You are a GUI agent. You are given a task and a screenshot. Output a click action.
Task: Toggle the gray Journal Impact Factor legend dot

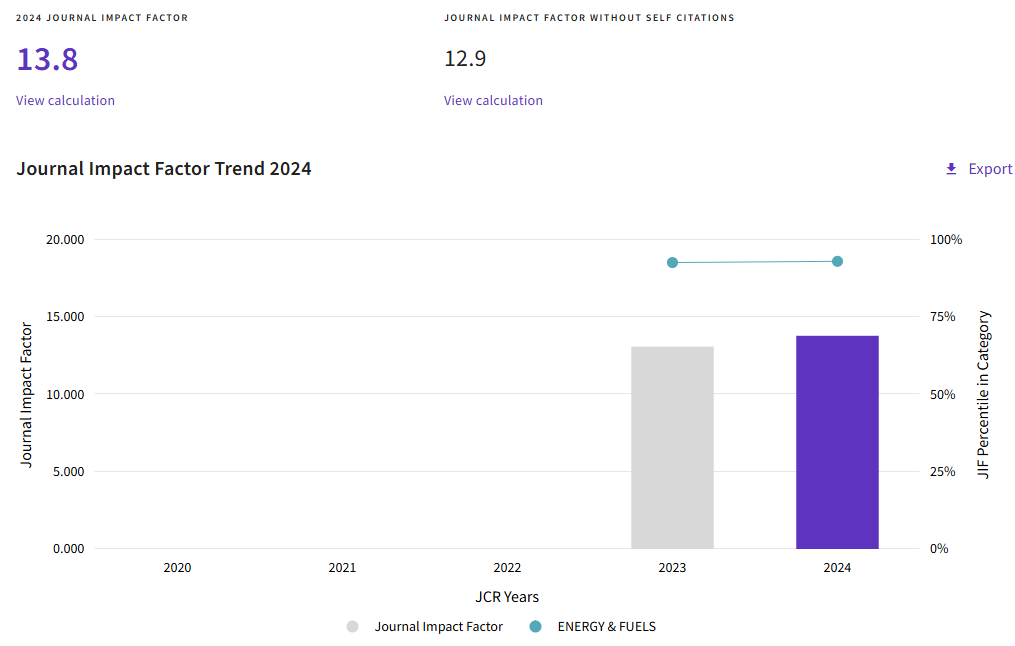pos(352,627)
